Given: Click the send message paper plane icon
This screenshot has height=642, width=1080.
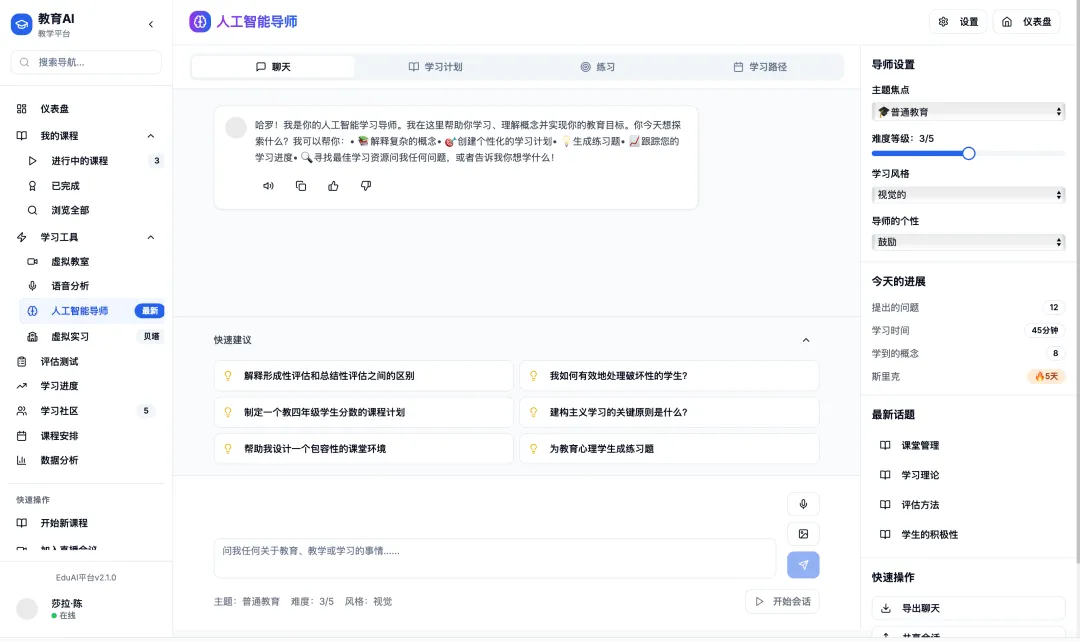Looking at the screenshot, I should (803, 566).
